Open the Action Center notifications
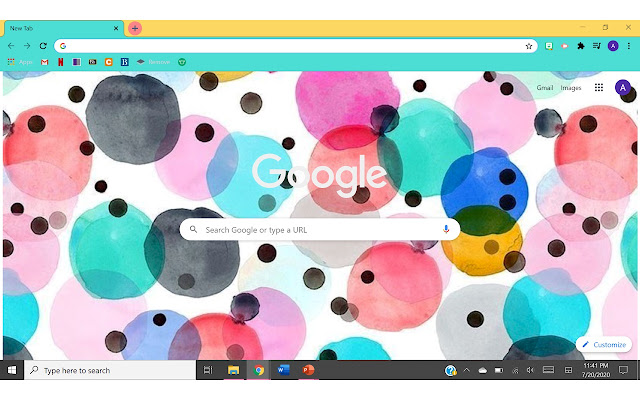640x400 pixels. (623, 370)
